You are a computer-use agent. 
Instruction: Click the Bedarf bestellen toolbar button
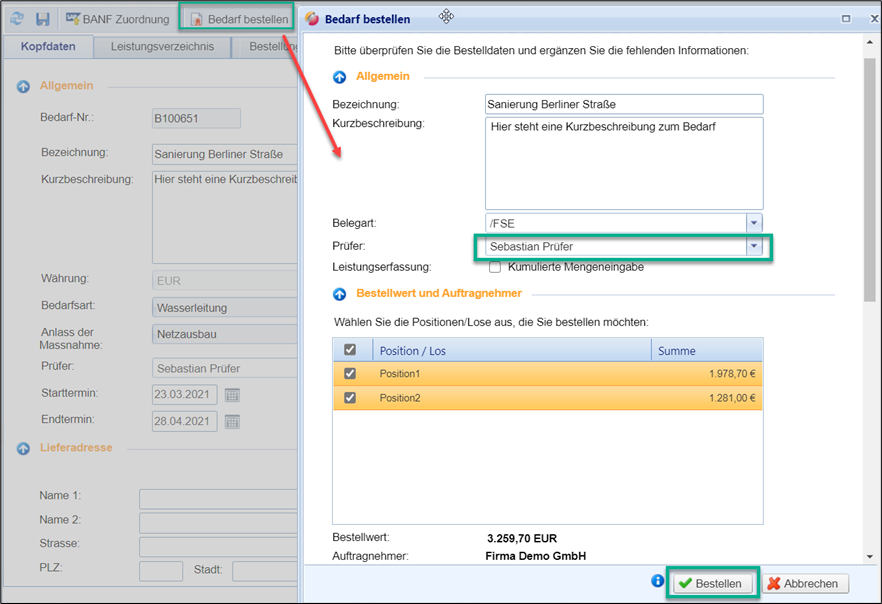click(x=238, y=19)
